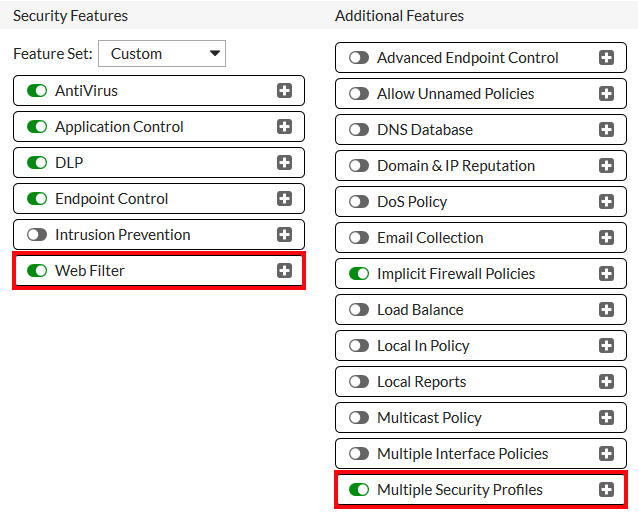Click the plus icon beside AntiVirus
Screen dimensions: 638x518
[284, 91]
